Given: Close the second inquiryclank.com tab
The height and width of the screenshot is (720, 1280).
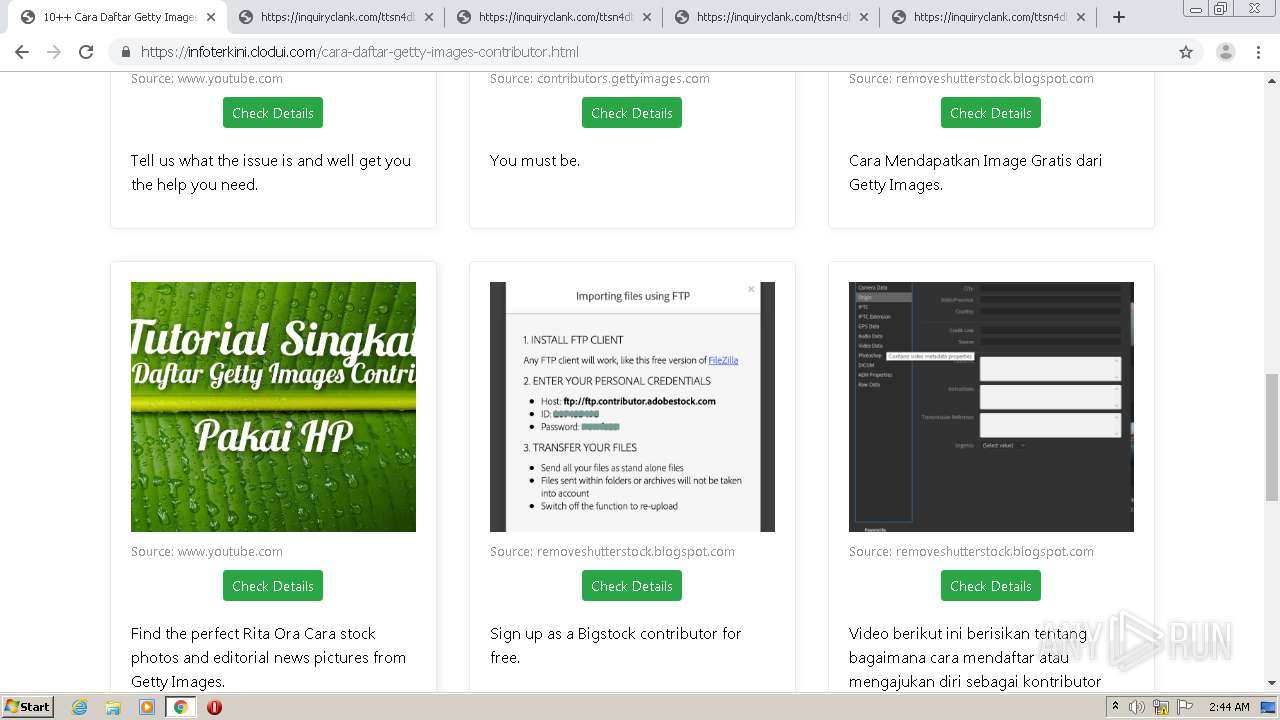Looking at the screenshot, I should 428,17.
